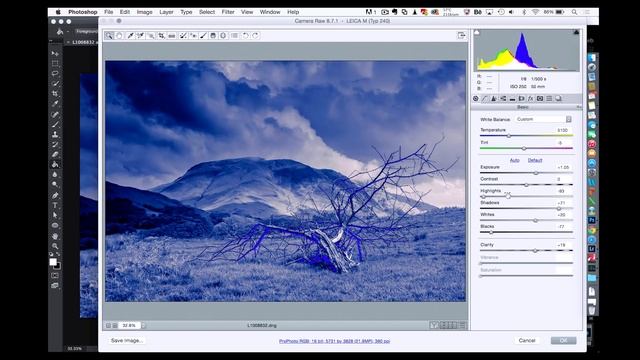This screenshot has width=640, height=360.
Task: Adjust the Contrast slider handle
Action: pyautogui.click(x=527, y=185)
